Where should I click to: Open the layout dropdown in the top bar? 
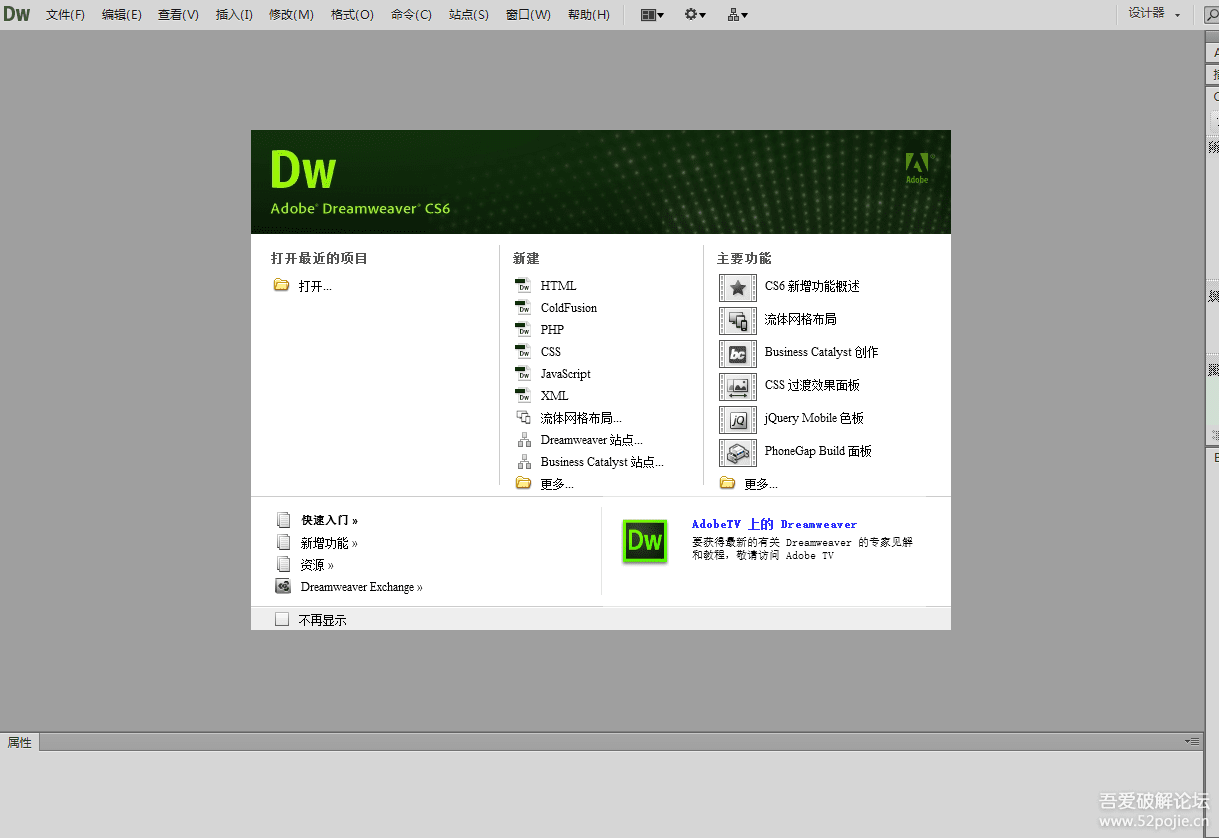(x=652, y=15)
